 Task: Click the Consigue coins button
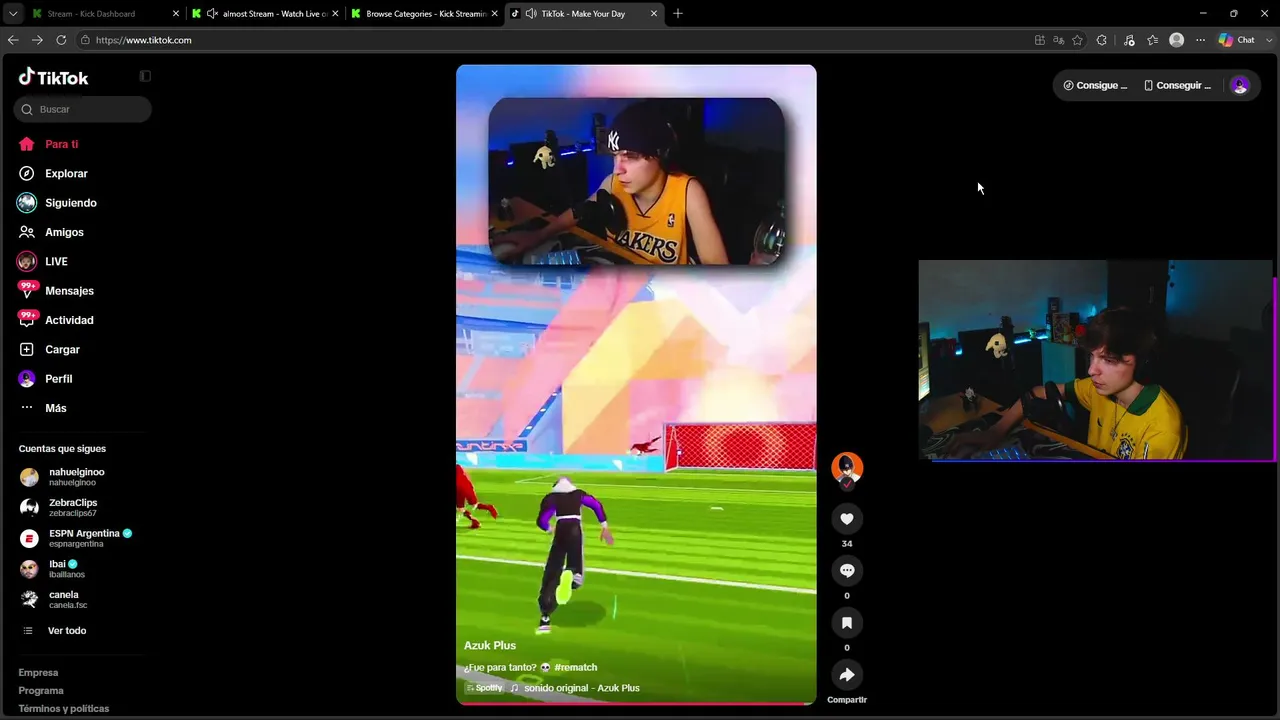1095,86
